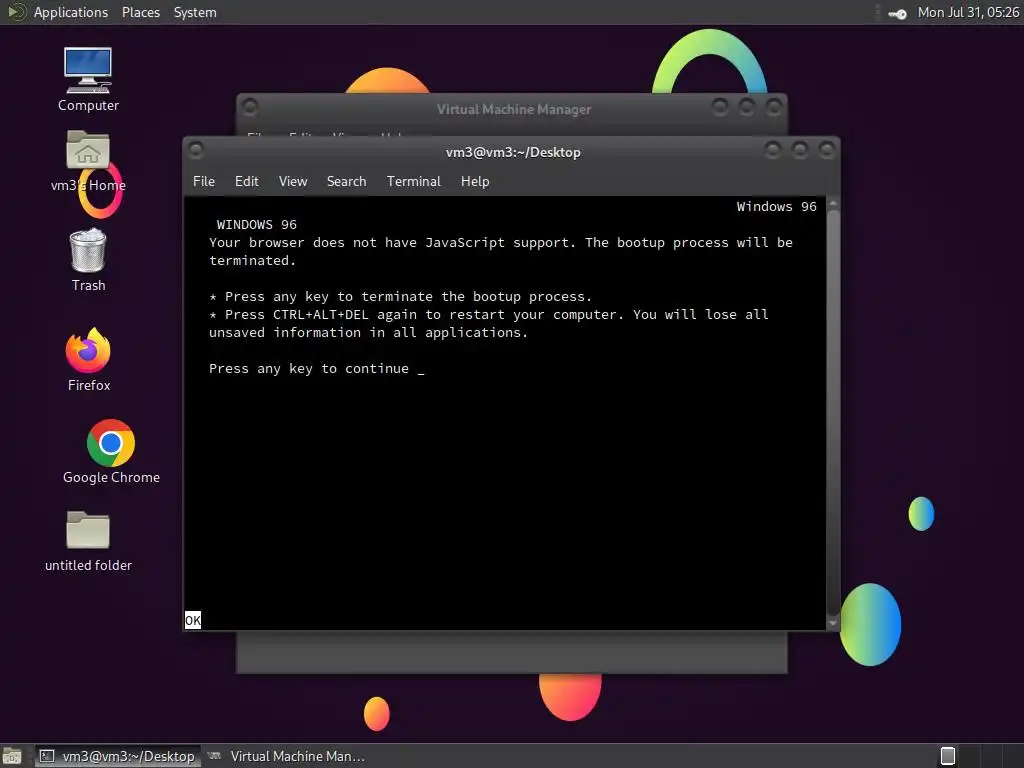Click the Virtual Machine Manager title bar
The width and height of the screenshot is (1024, 768).
(x=513, y=109)
